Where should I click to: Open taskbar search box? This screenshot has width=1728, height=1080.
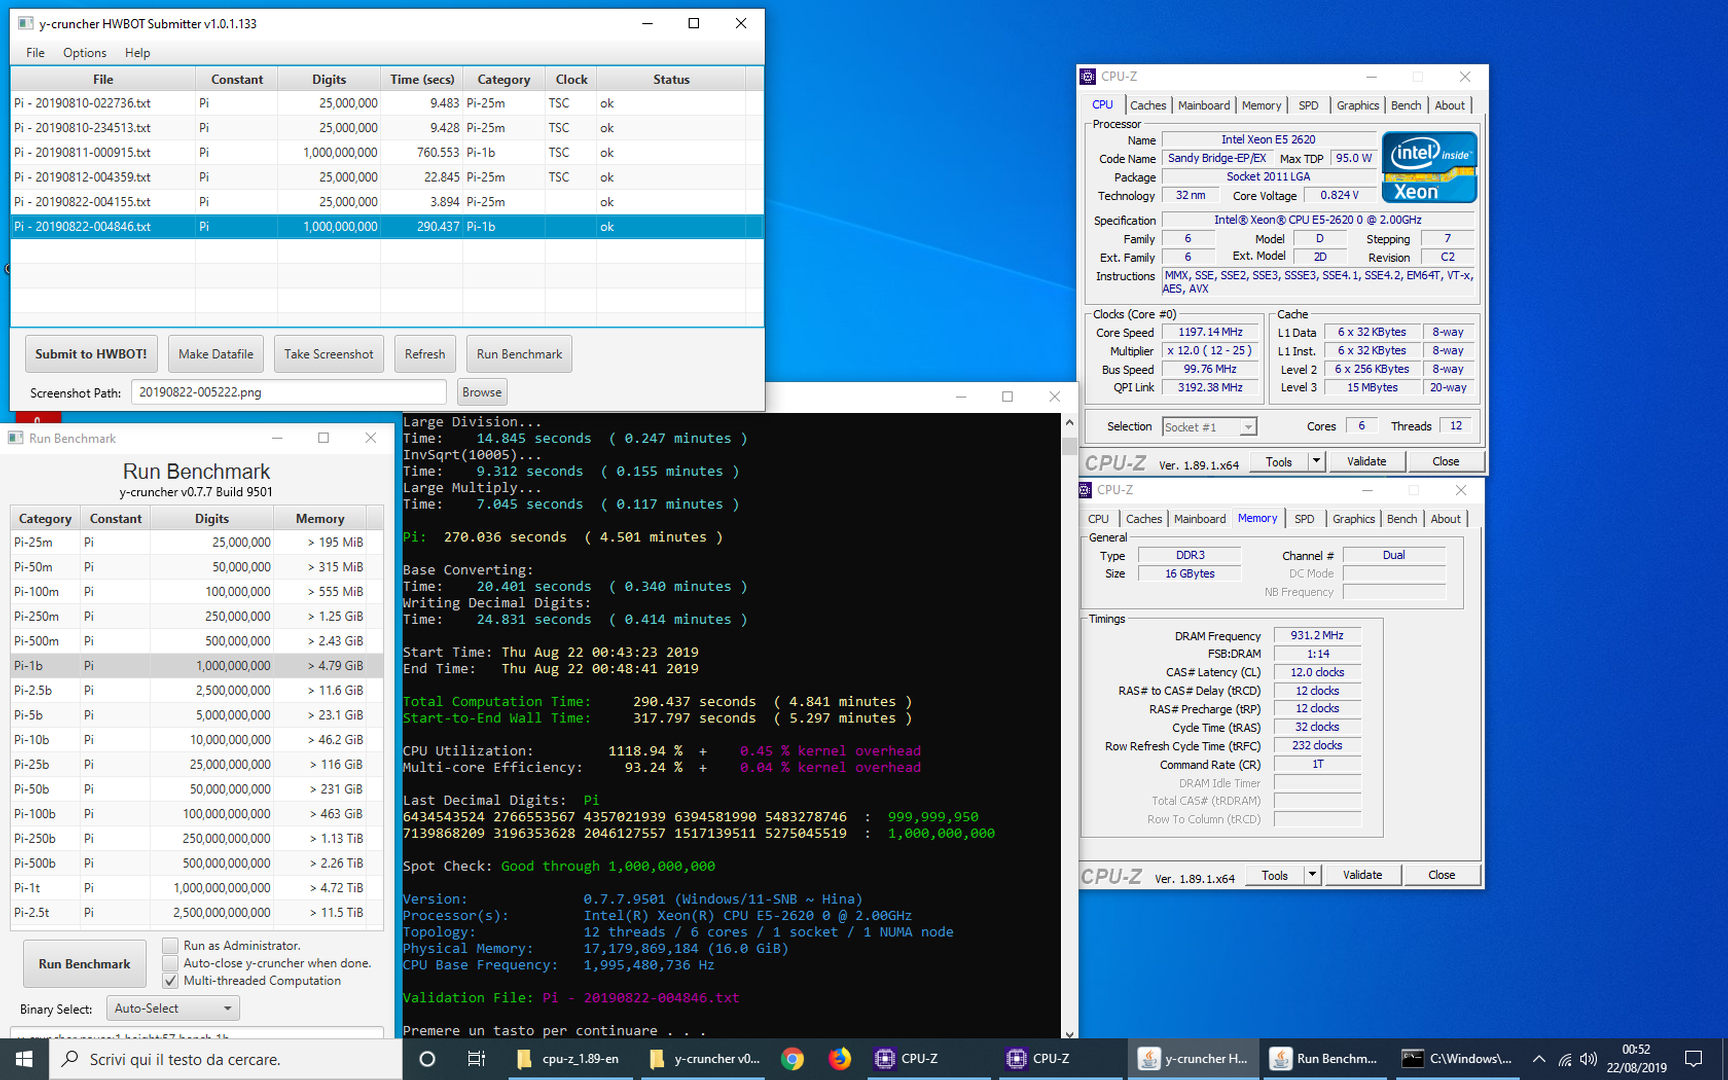pyautogui.click(x=225, y=1058)
